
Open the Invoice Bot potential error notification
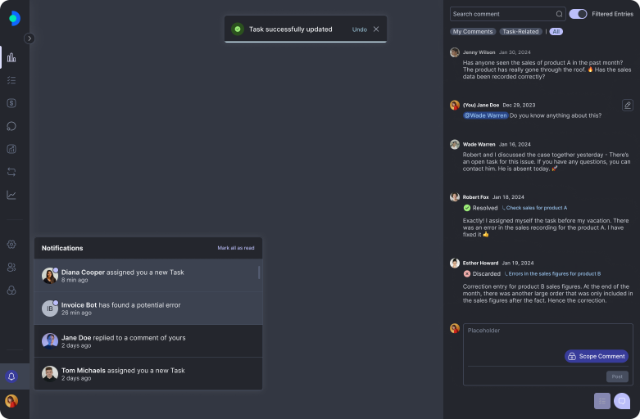148,308
